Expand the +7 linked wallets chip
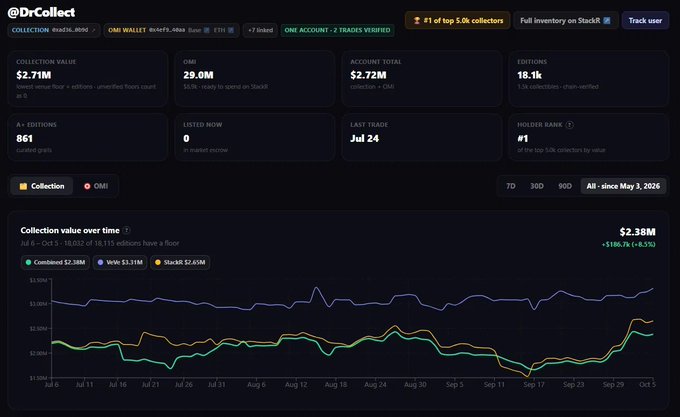Screen dimensions: 680x417 (260, 30)
